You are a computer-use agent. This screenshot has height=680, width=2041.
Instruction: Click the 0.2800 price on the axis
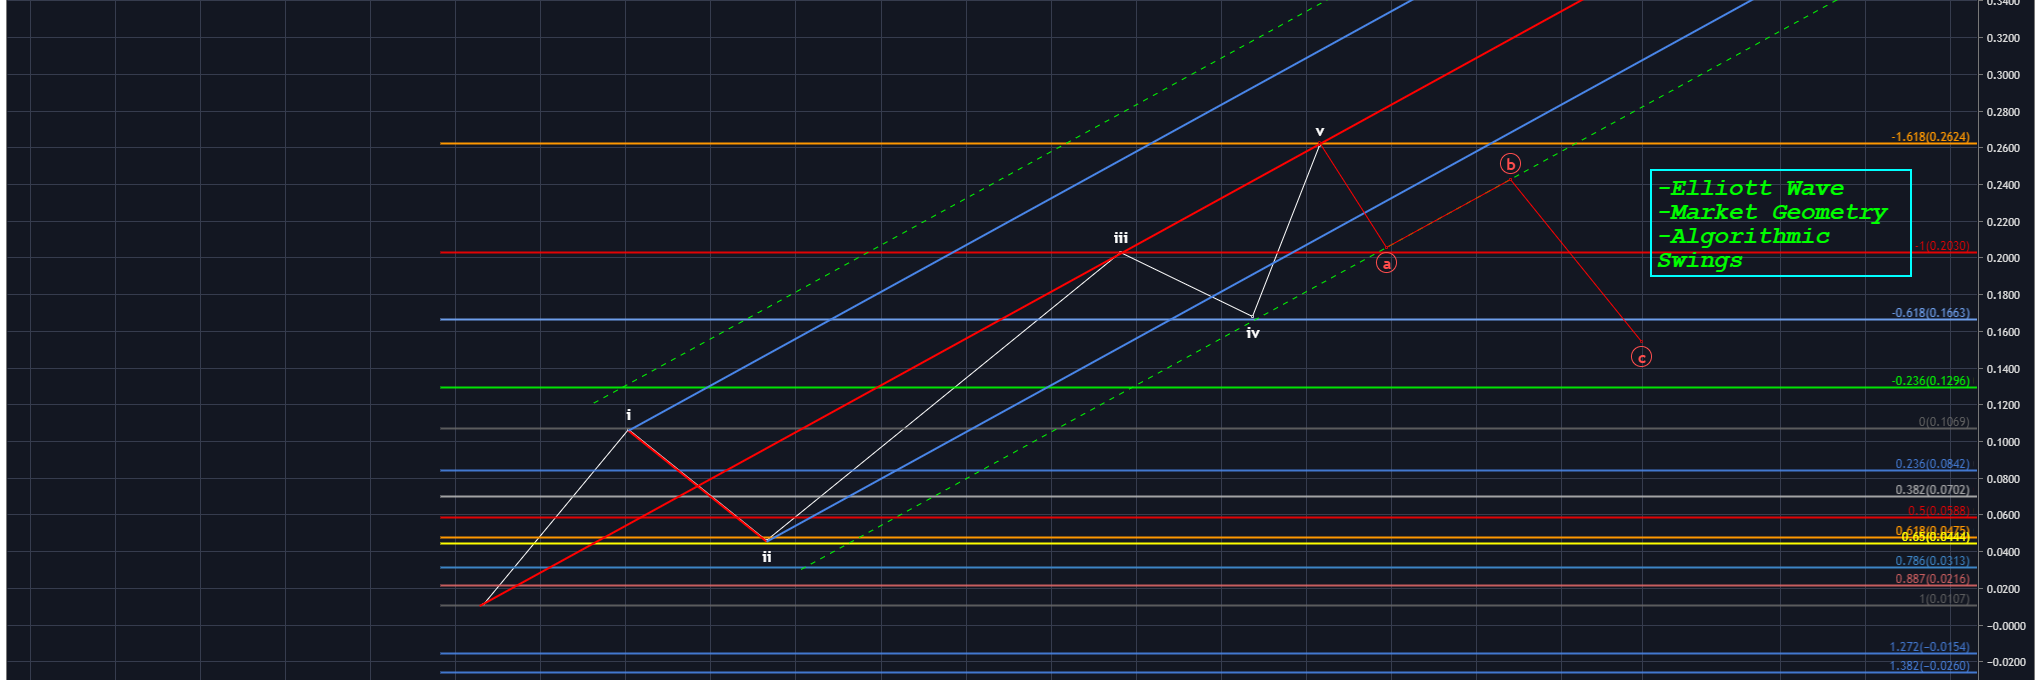tap(2003, 112)
